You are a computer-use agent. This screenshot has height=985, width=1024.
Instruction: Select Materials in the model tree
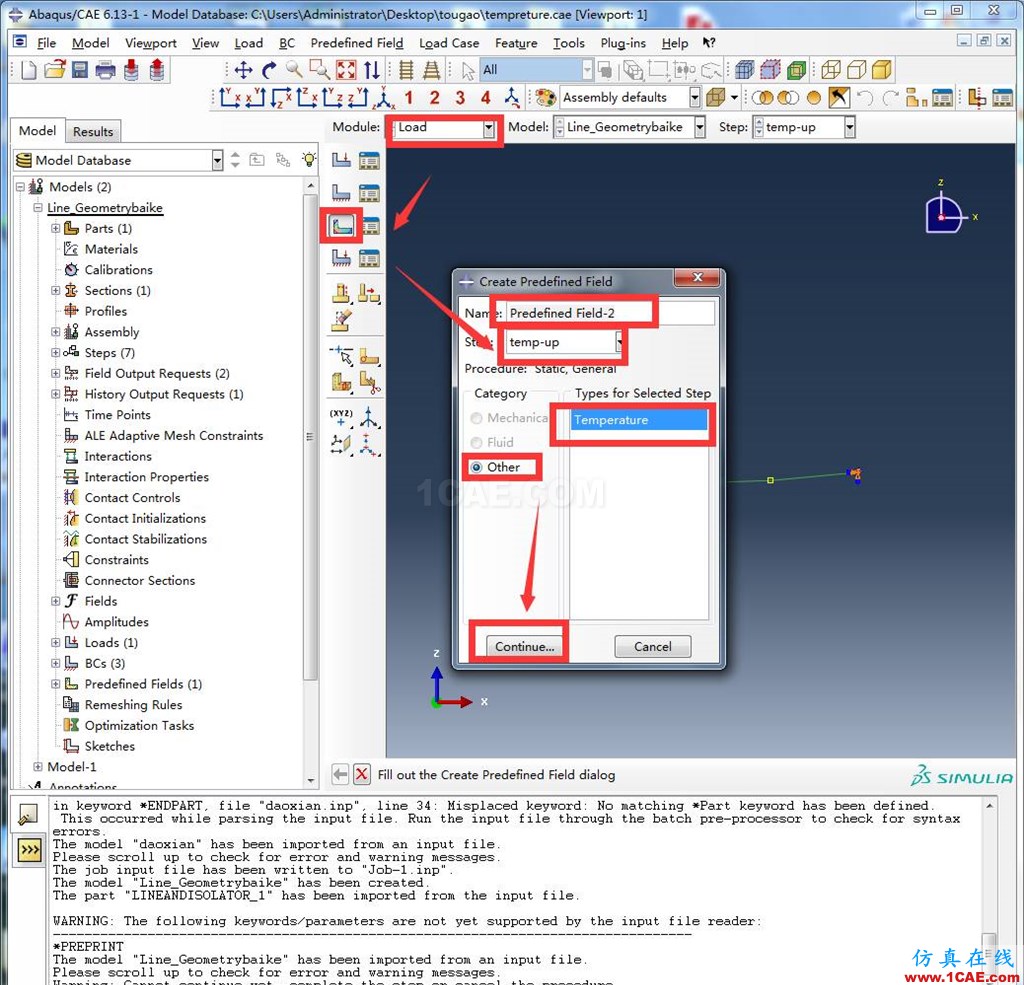point(111,249)
